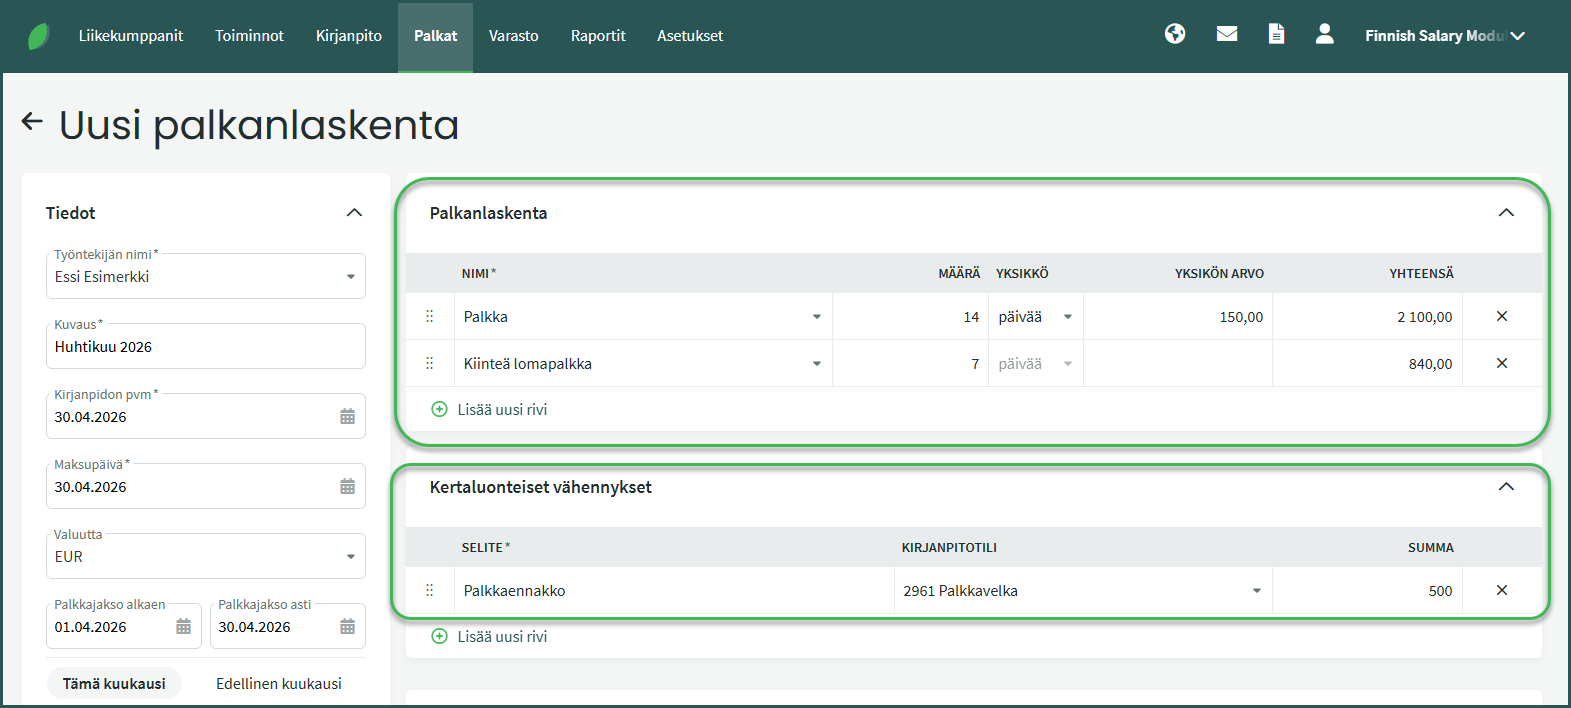Remove the Kiinteä lomapalkka row

tap(1501, 364)
